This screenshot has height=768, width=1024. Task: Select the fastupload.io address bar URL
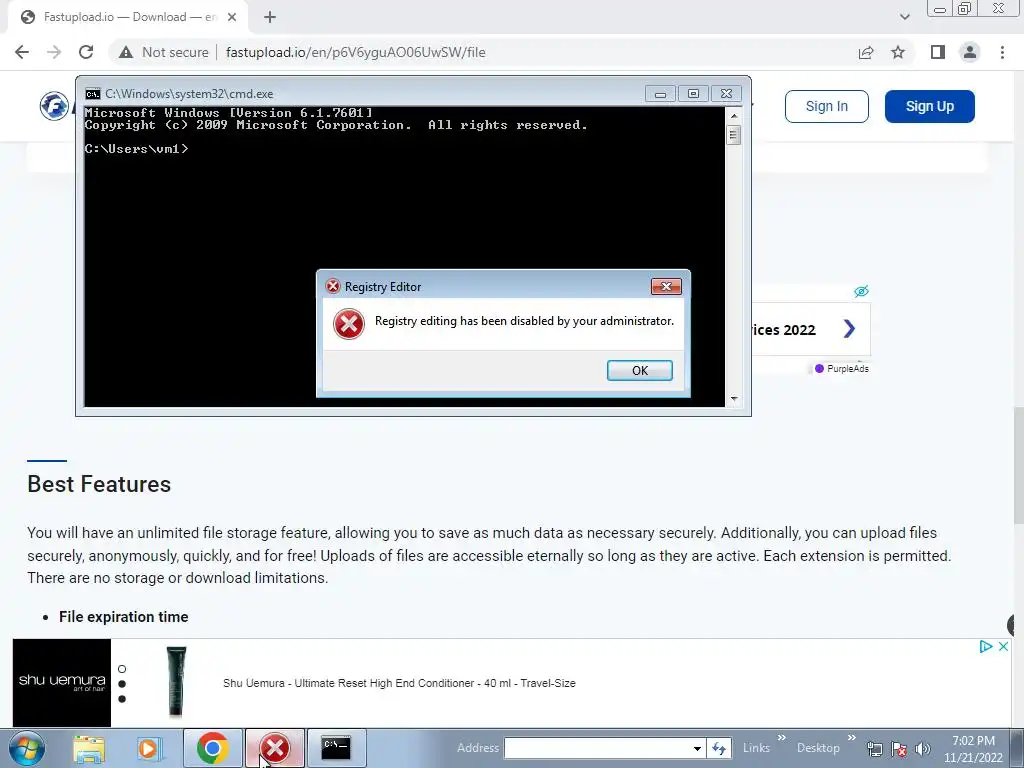[x=355, y=52]
